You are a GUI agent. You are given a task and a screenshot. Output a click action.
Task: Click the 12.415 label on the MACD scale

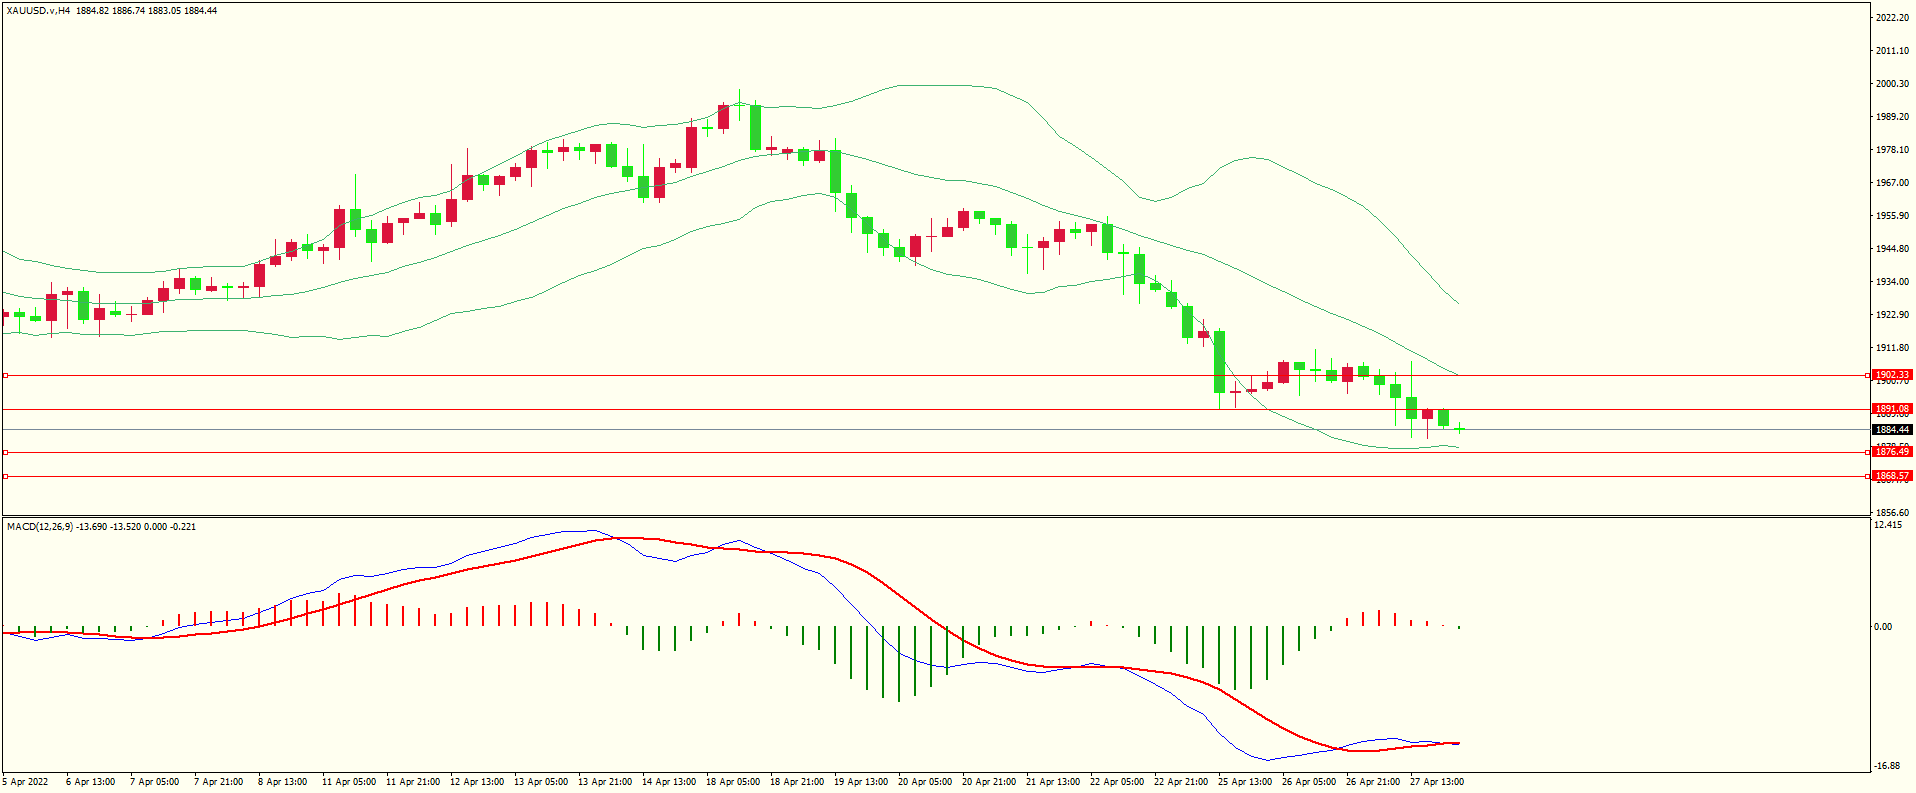tap(1888, 525)
